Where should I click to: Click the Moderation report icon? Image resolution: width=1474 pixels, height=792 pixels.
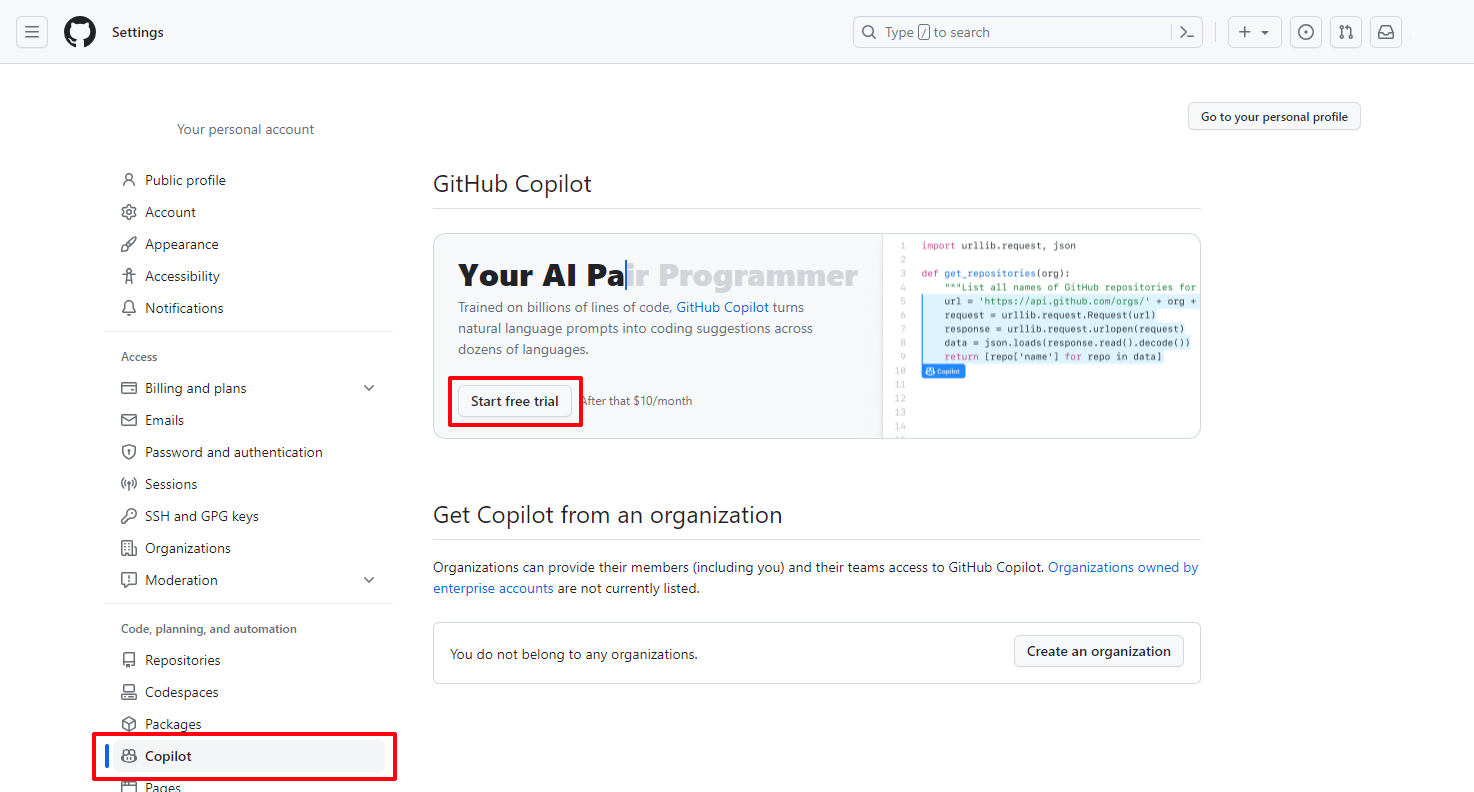(129, 580)
